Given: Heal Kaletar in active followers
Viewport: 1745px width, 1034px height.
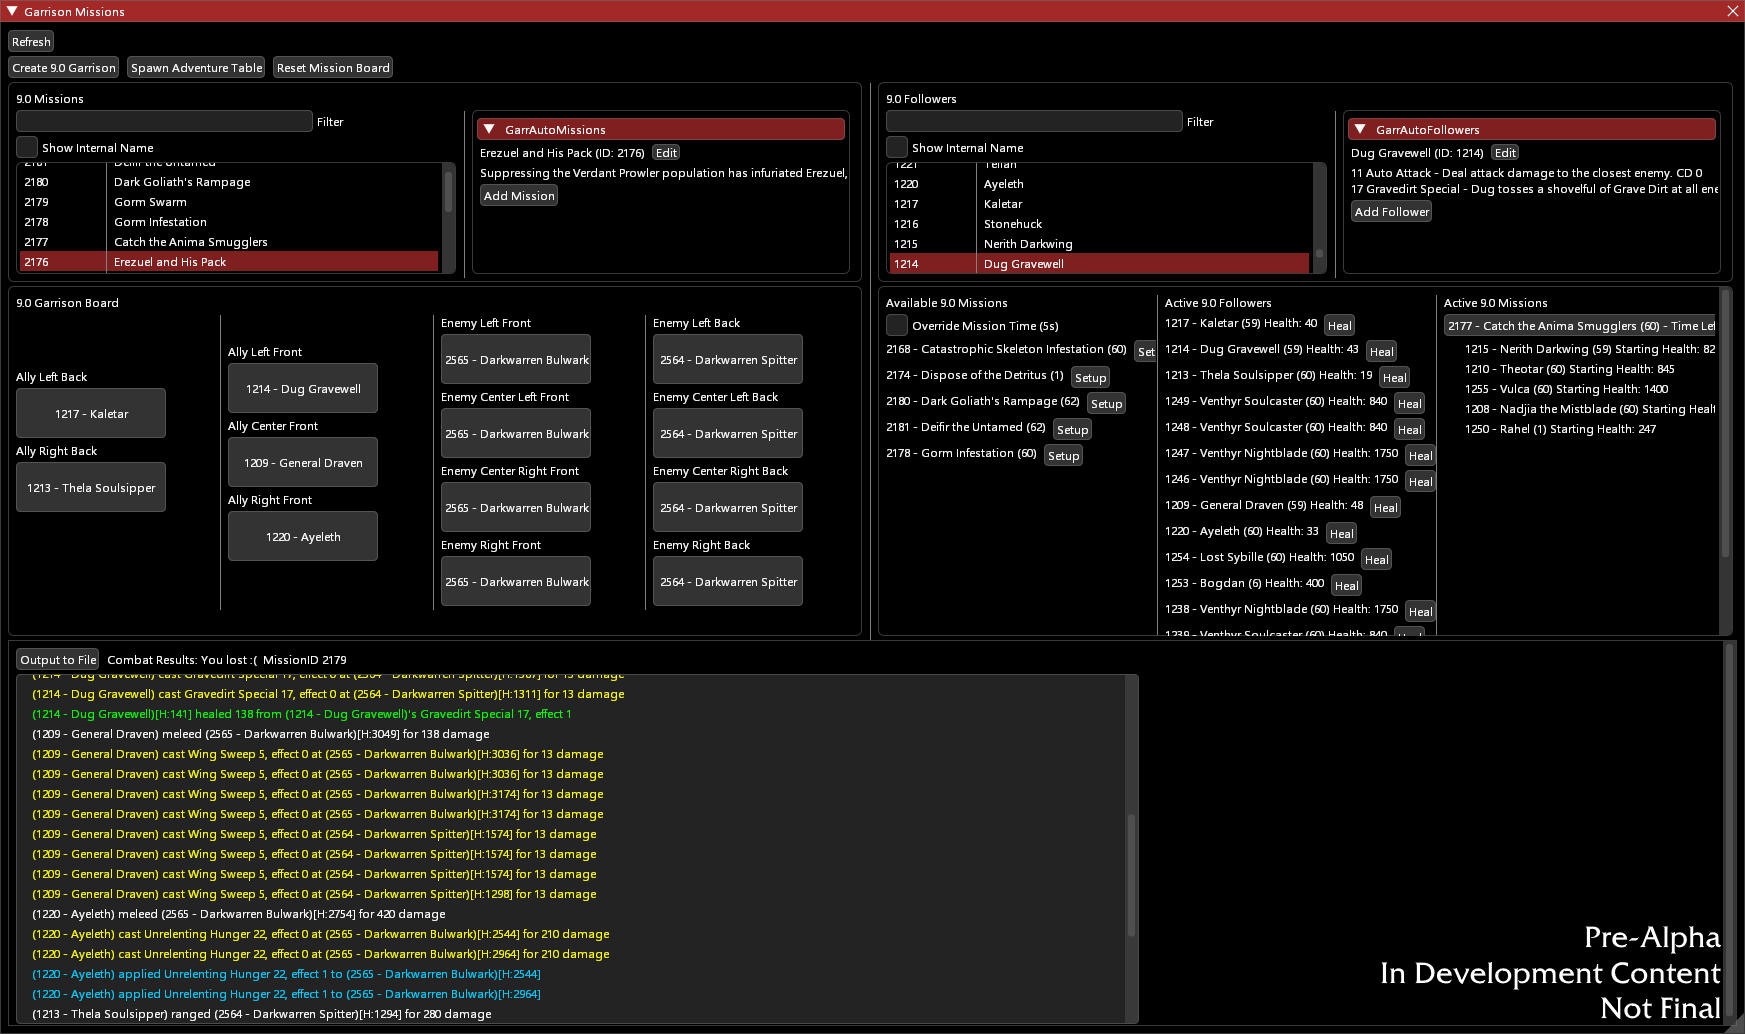Looking at the screenshot, I should tap(1339, 325).
